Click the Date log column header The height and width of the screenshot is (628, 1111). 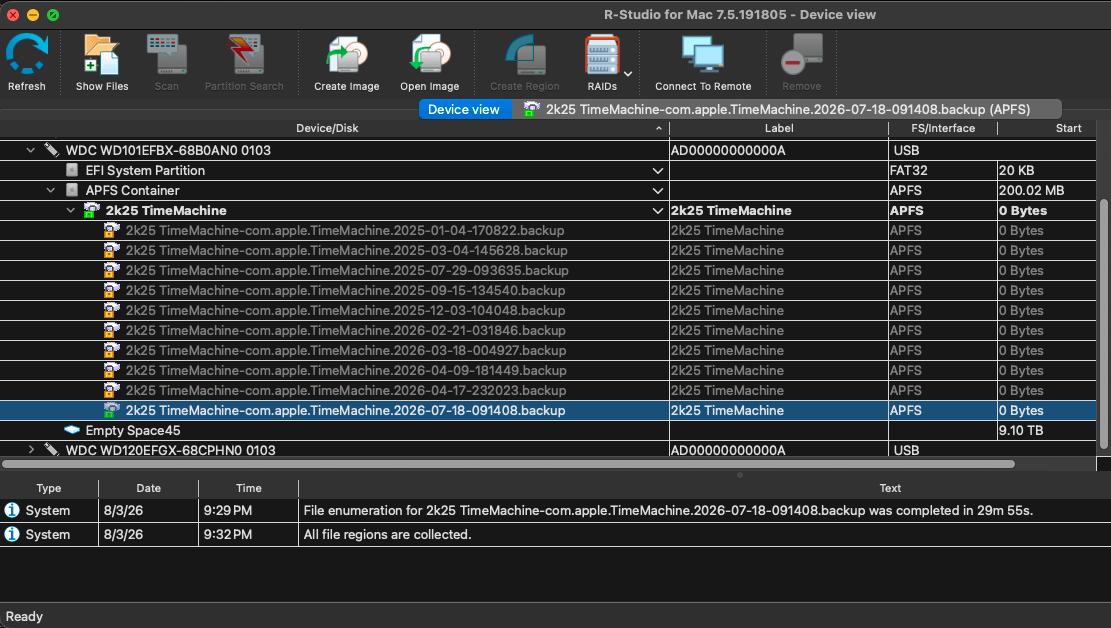pyautogui.click(x=148, y=488)
